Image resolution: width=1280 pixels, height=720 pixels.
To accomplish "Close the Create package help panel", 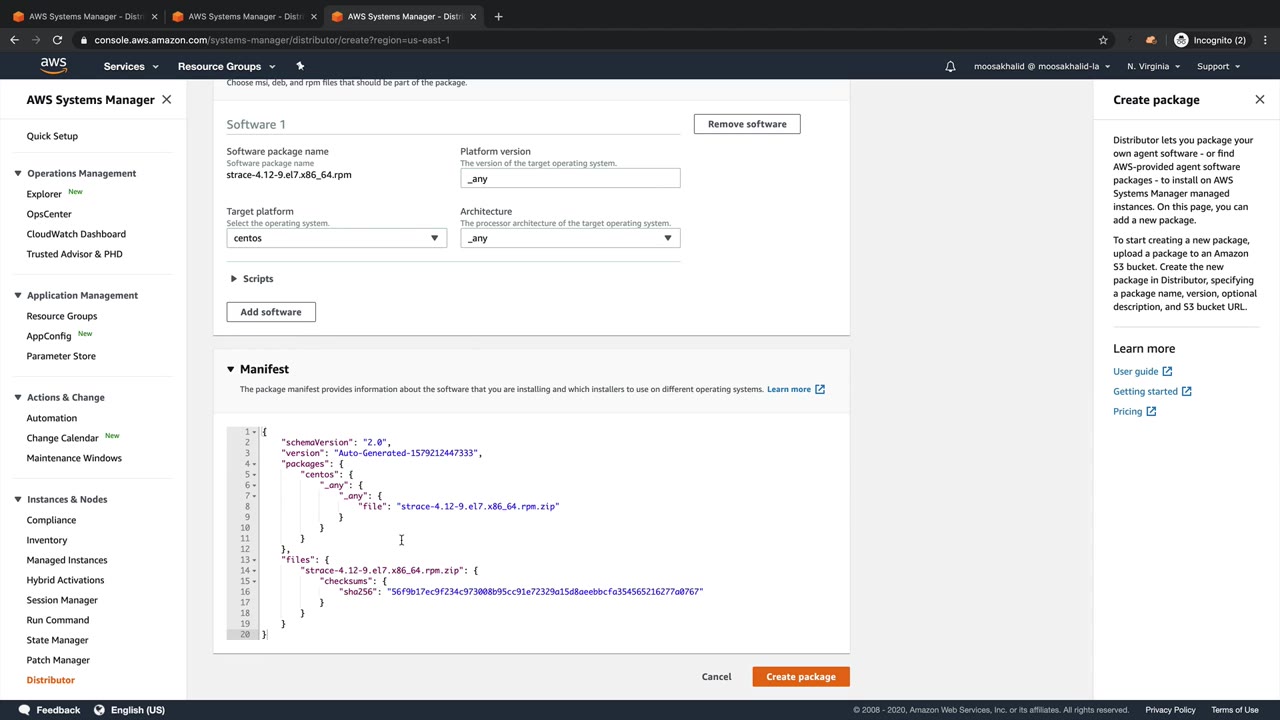I will [1259, 100].
